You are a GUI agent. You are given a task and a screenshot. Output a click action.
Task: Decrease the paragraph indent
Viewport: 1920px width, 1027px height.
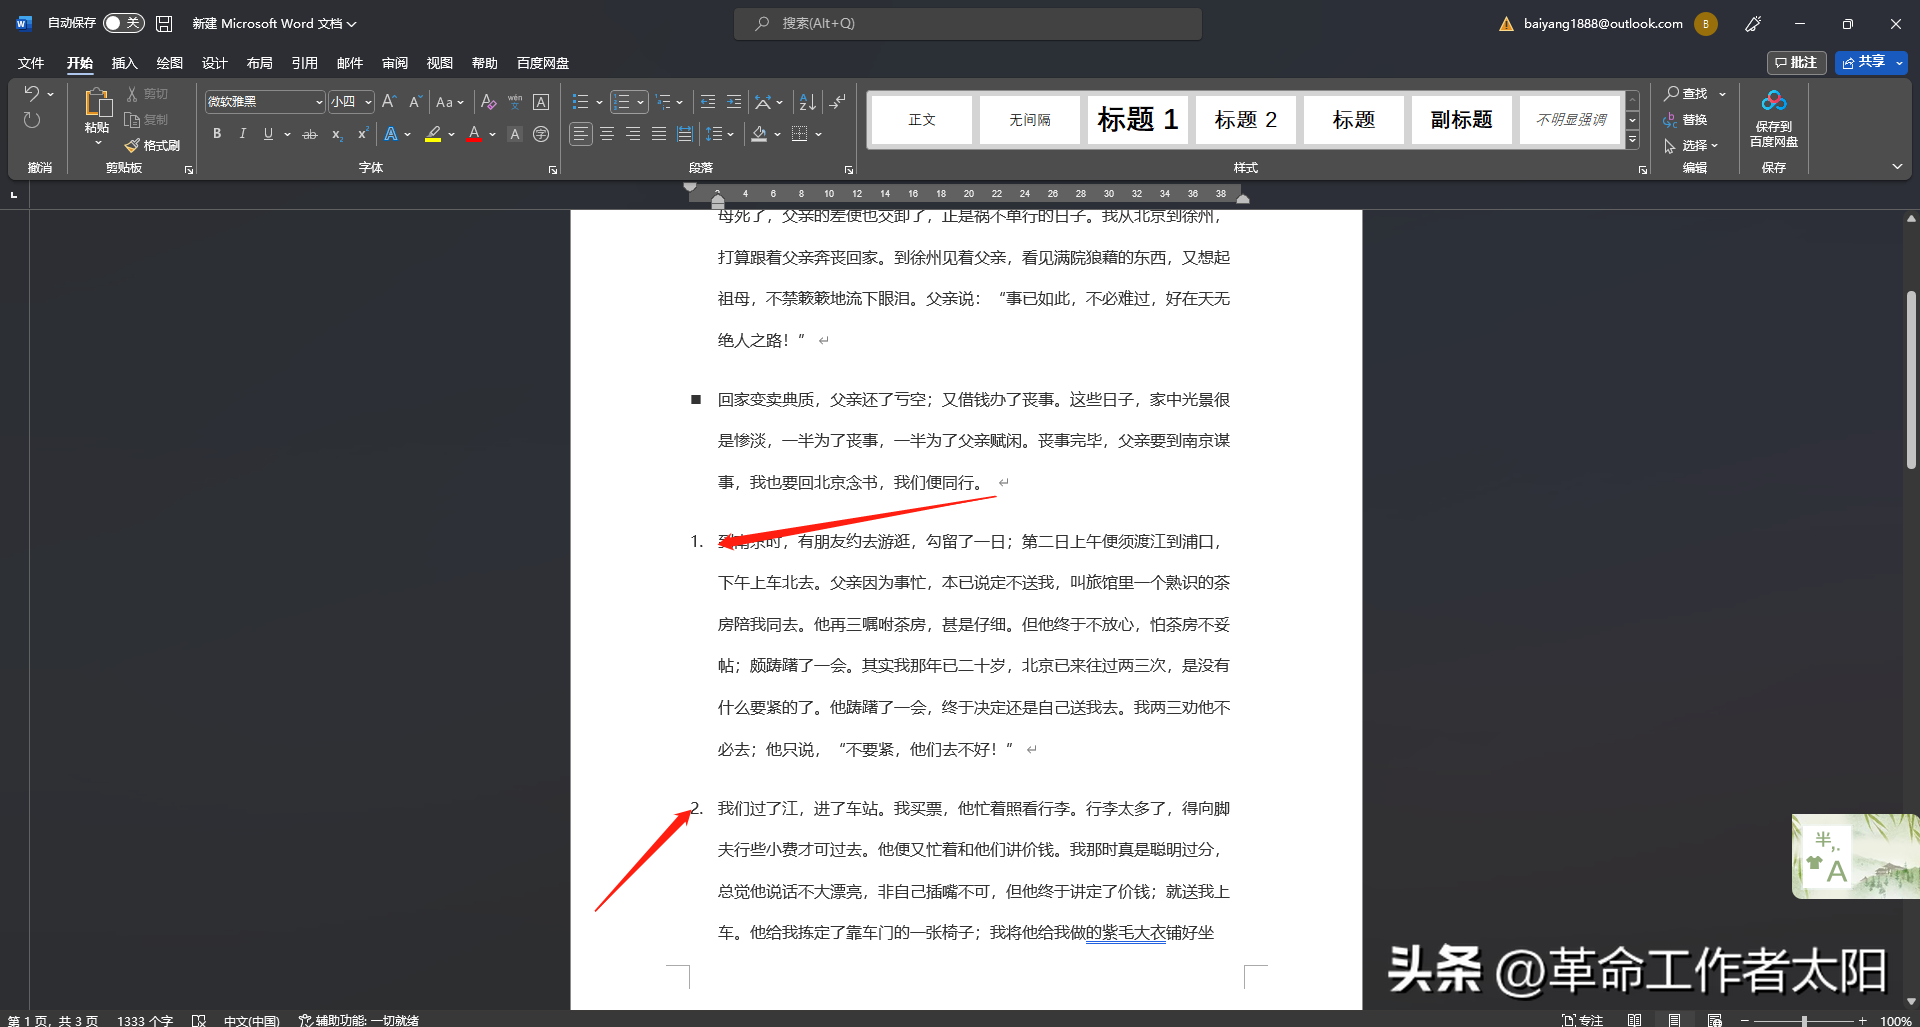(x=708, y=102)
